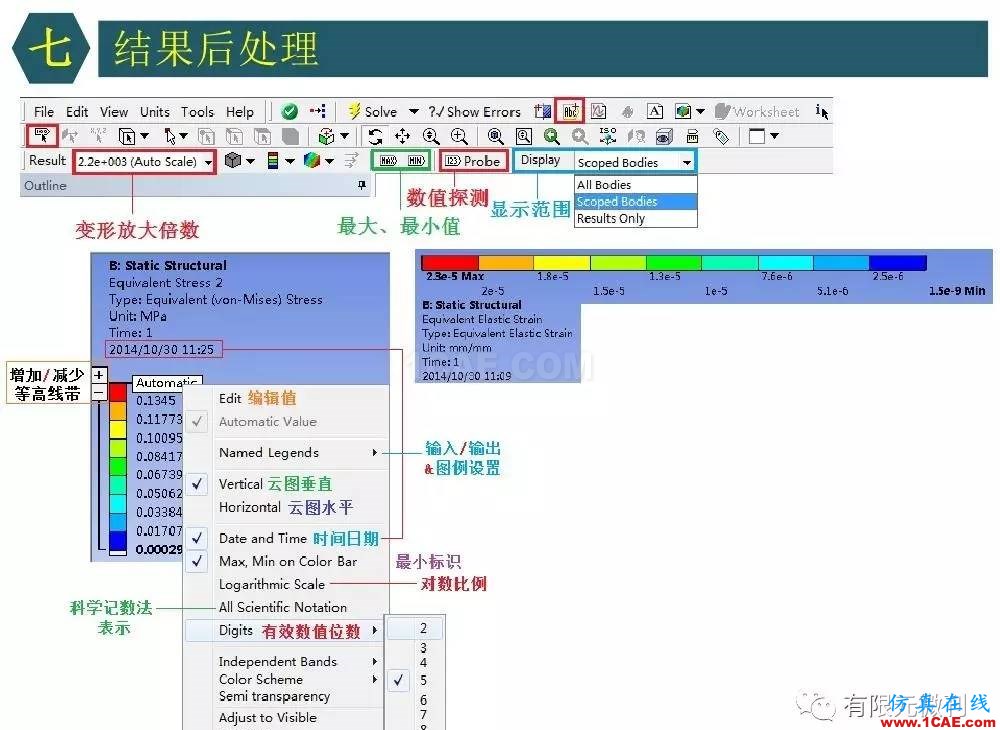The height and width of the screenshot is (730, 1000).
Task: Open the Tools menu
Action: [x=197, y=112]
